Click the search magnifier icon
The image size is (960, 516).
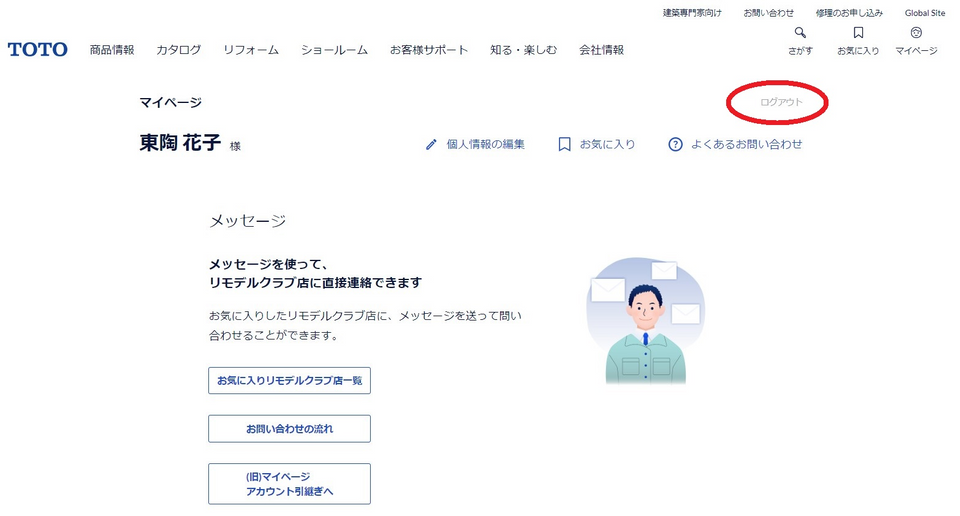[x=800, y=33]
